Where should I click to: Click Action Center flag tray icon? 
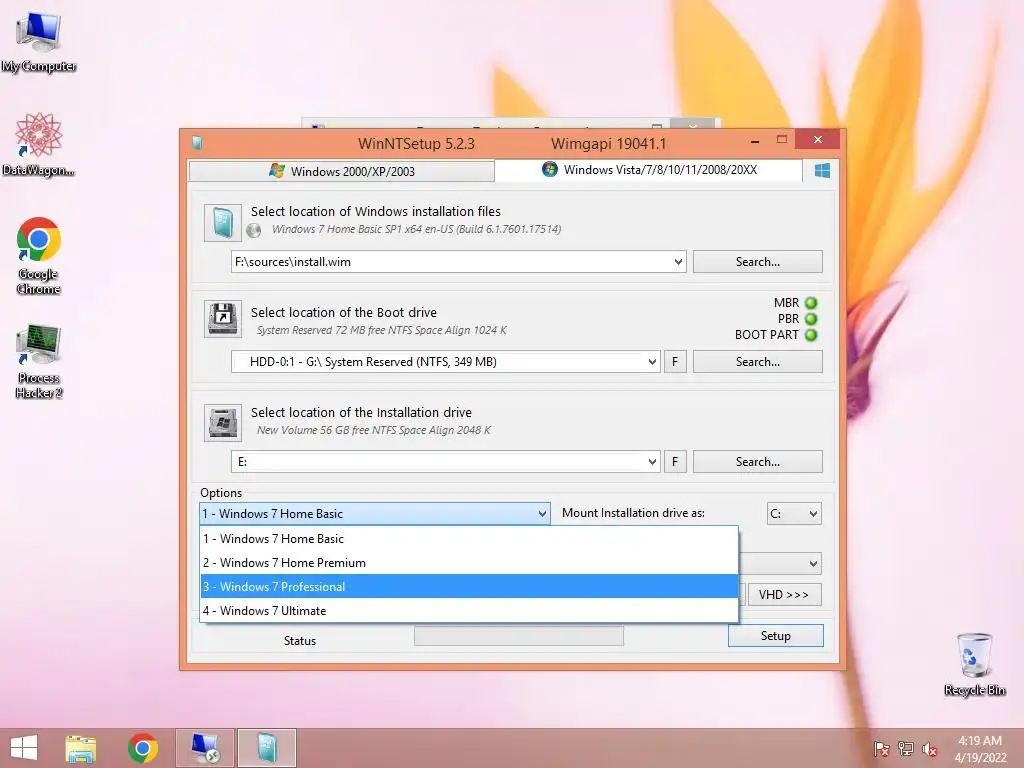click(881, 749)
